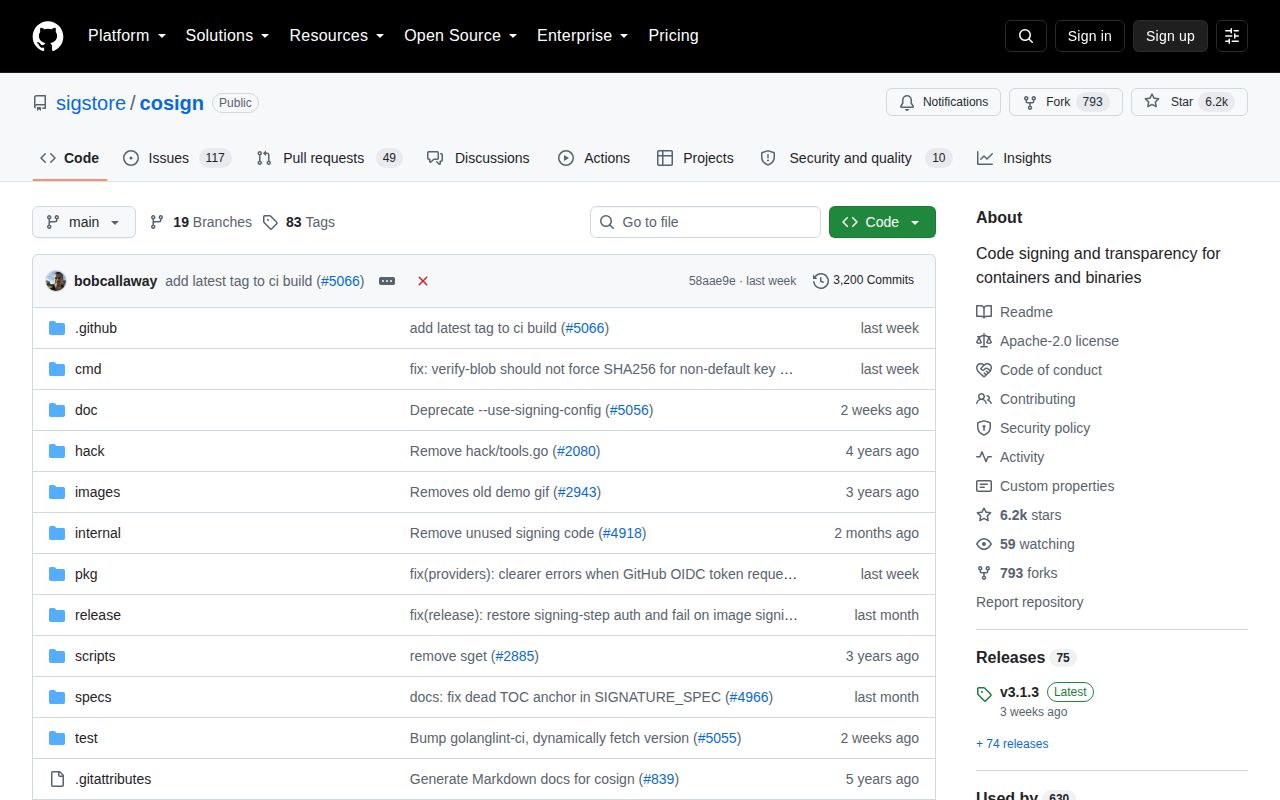Open the main branch selector dropdown

click(84, 222)
